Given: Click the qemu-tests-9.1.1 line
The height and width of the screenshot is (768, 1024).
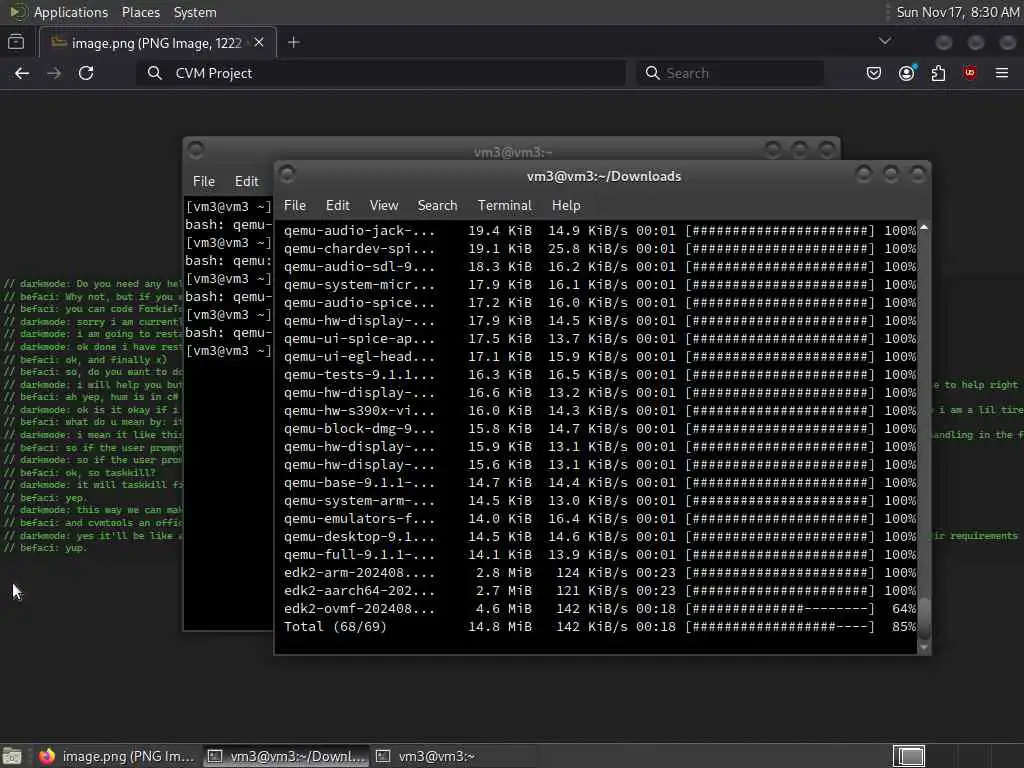Looking at the screenshot, I should click(x=600, y=375).
